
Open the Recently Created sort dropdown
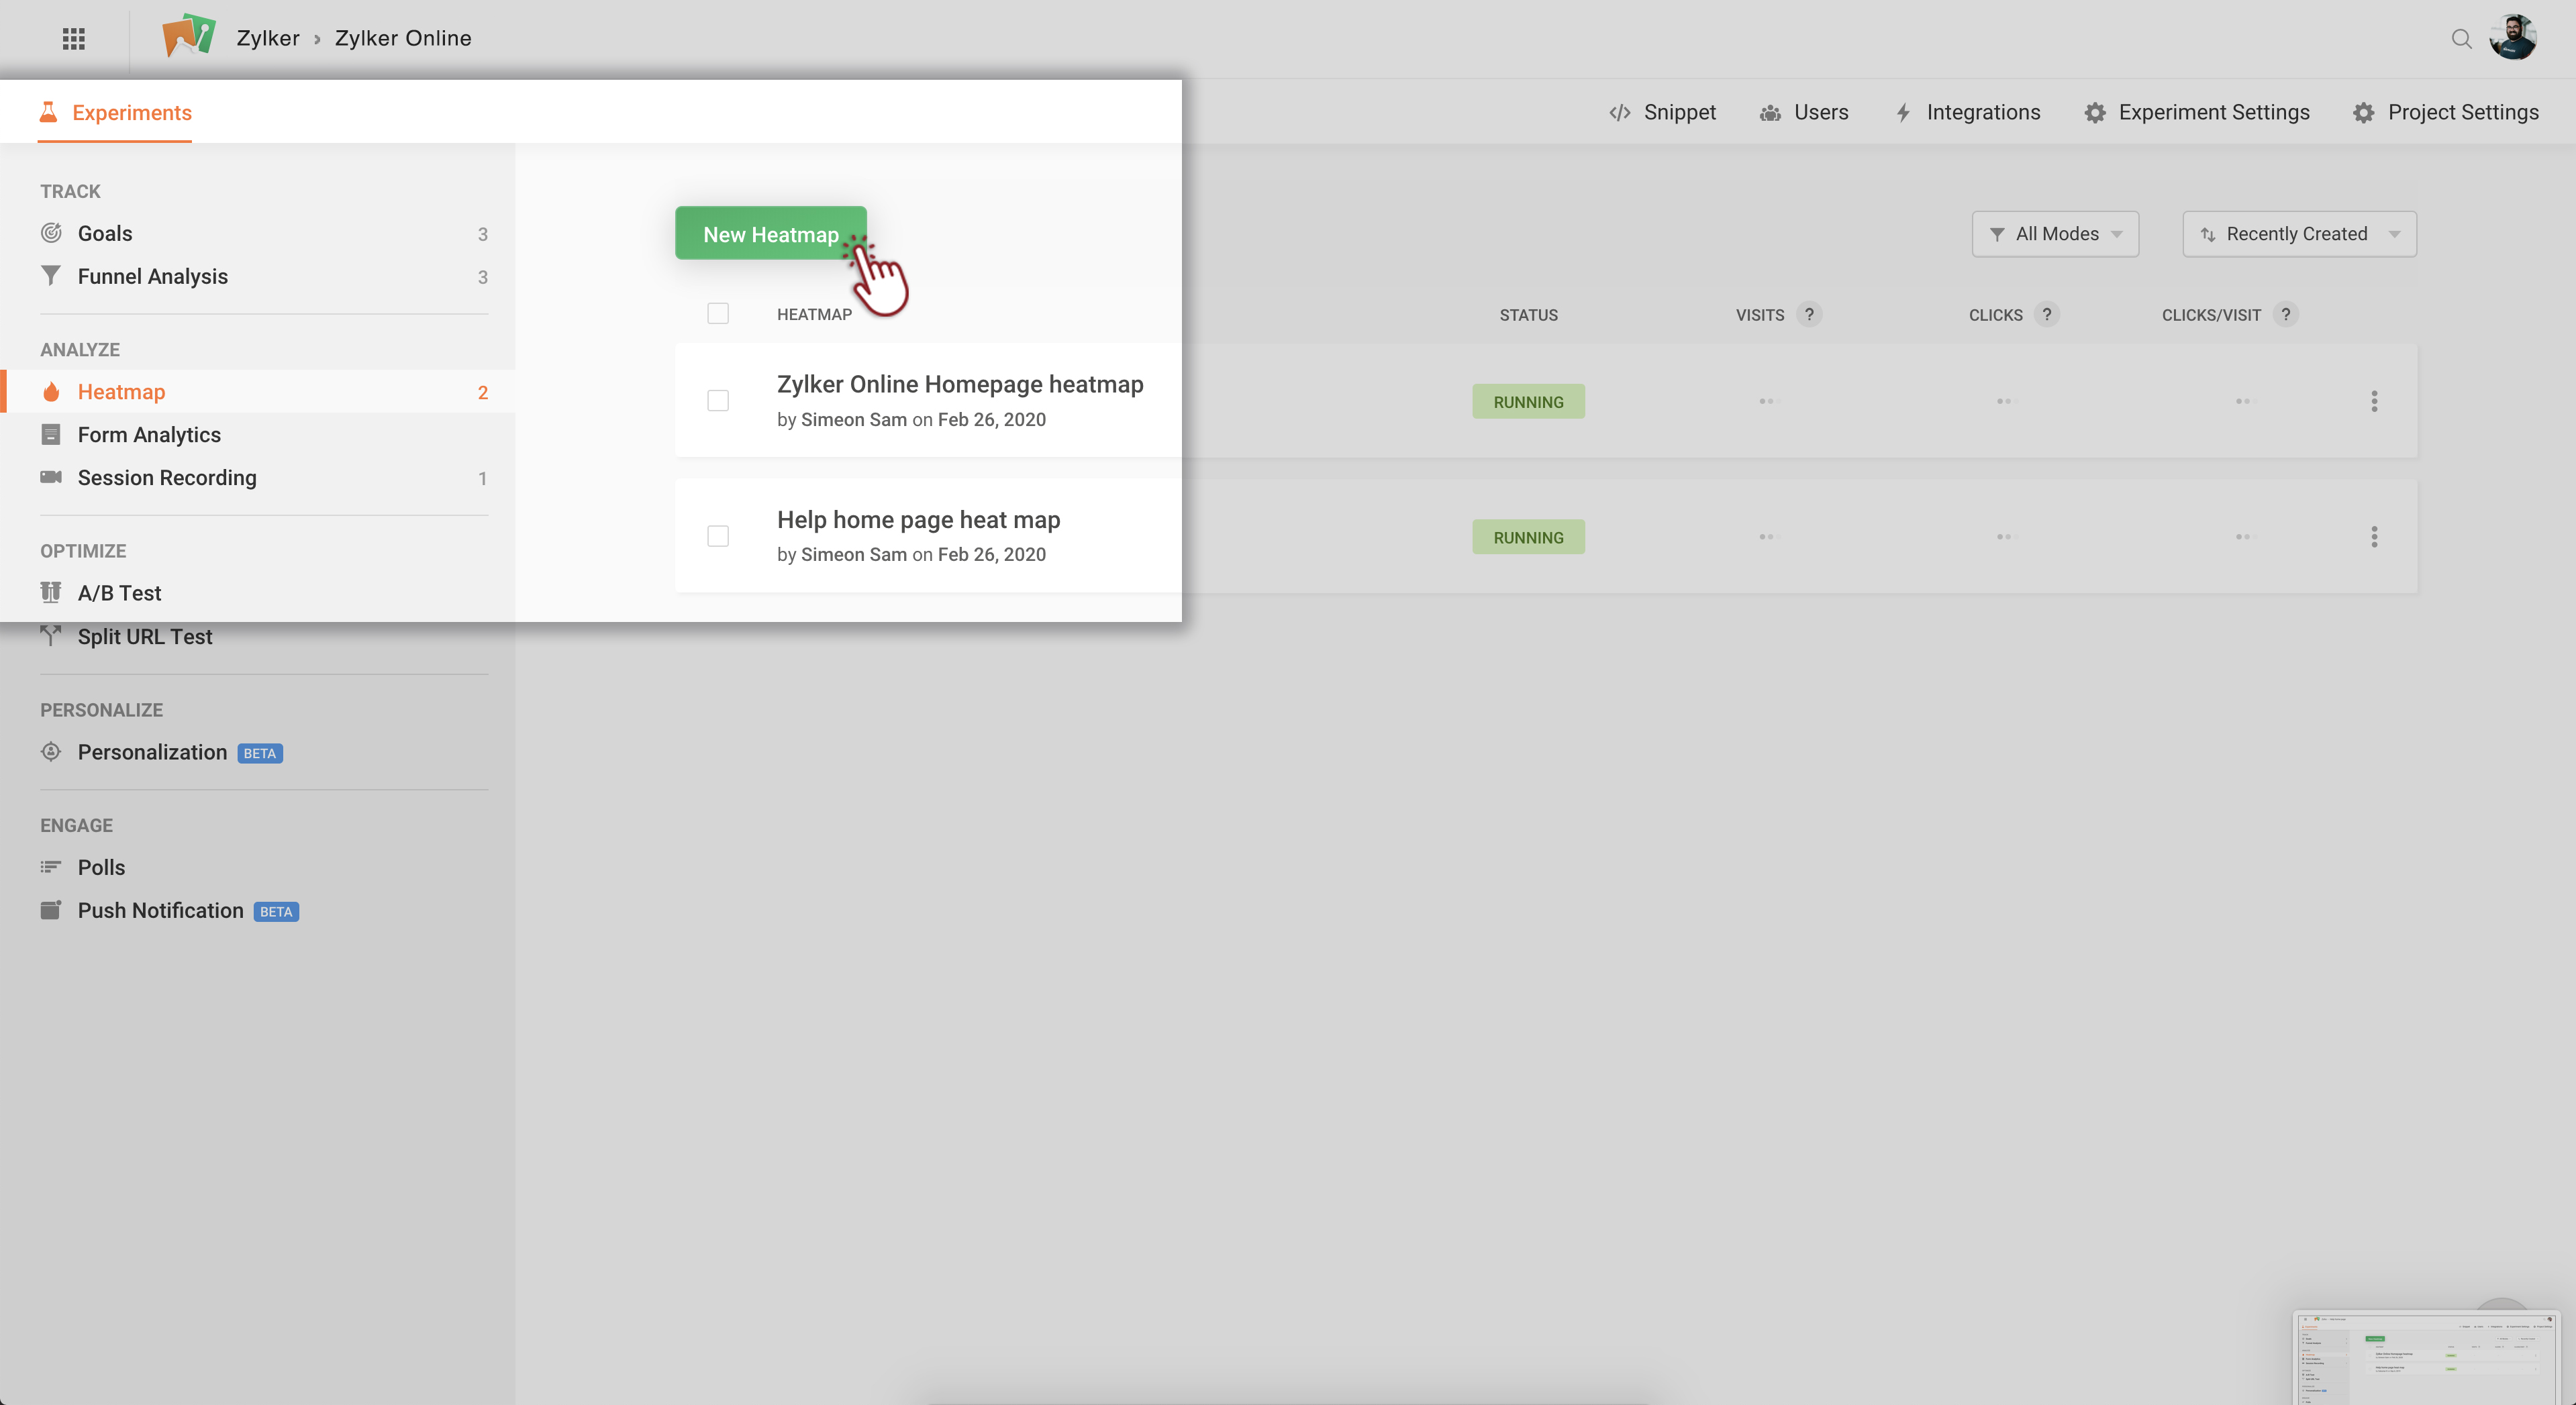[2299, 234]
